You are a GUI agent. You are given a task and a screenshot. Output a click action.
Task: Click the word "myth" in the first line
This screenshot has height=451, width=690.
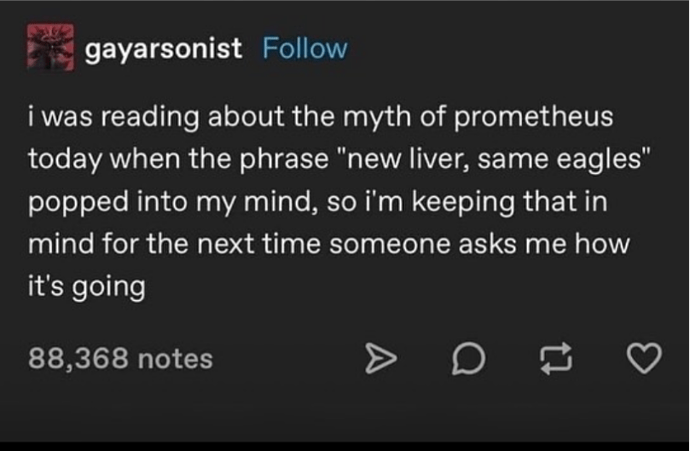coord(377,117)
